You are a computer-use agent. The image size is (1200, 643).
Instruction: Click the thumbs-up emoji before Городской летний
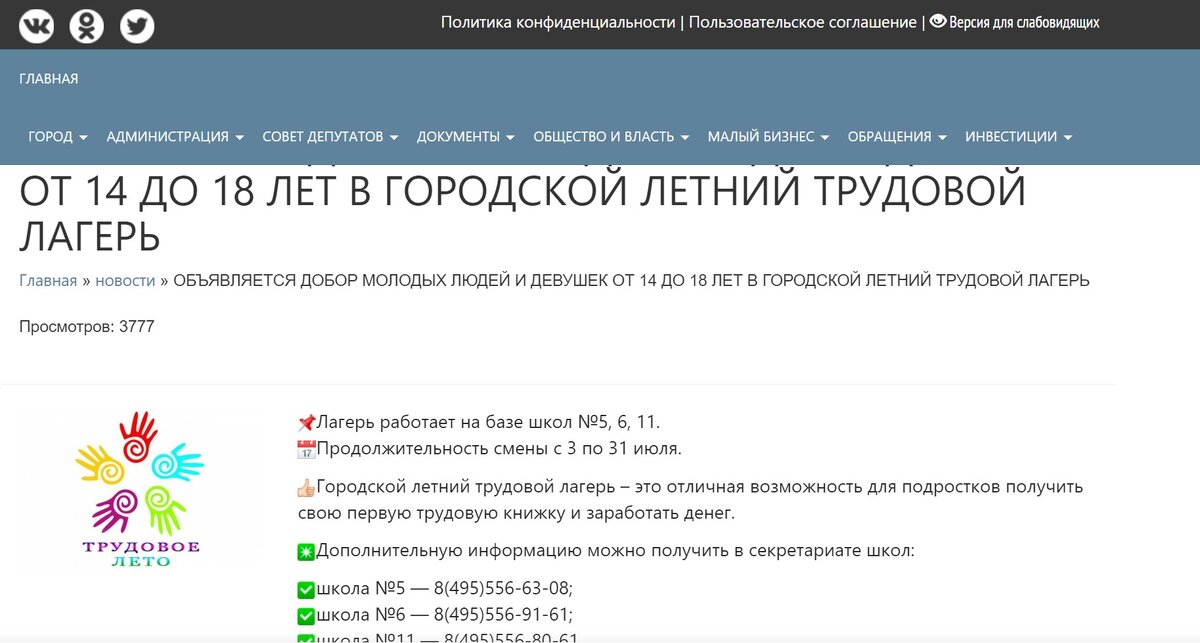click(307, 488)
